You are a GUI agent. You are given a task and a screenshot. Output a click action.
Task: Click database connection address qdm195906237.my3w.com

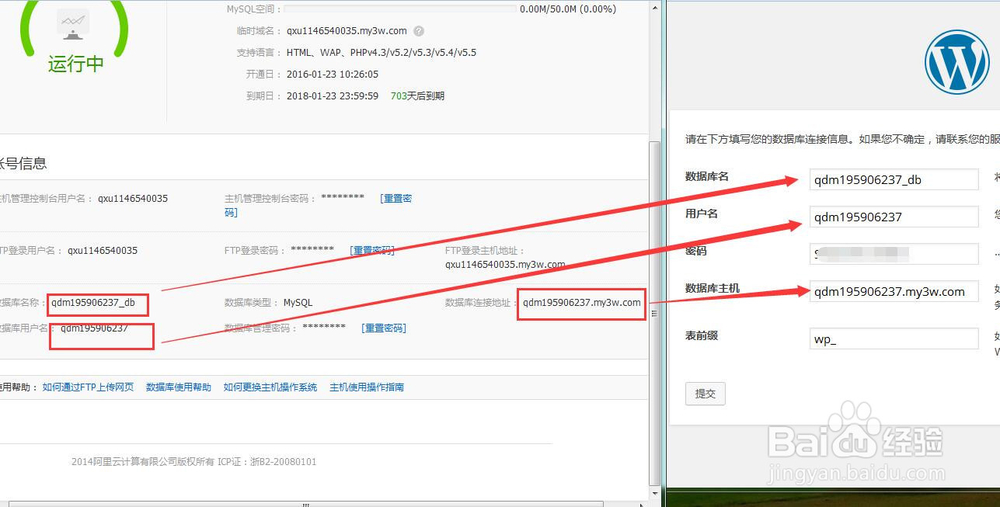tap(582, 302)
